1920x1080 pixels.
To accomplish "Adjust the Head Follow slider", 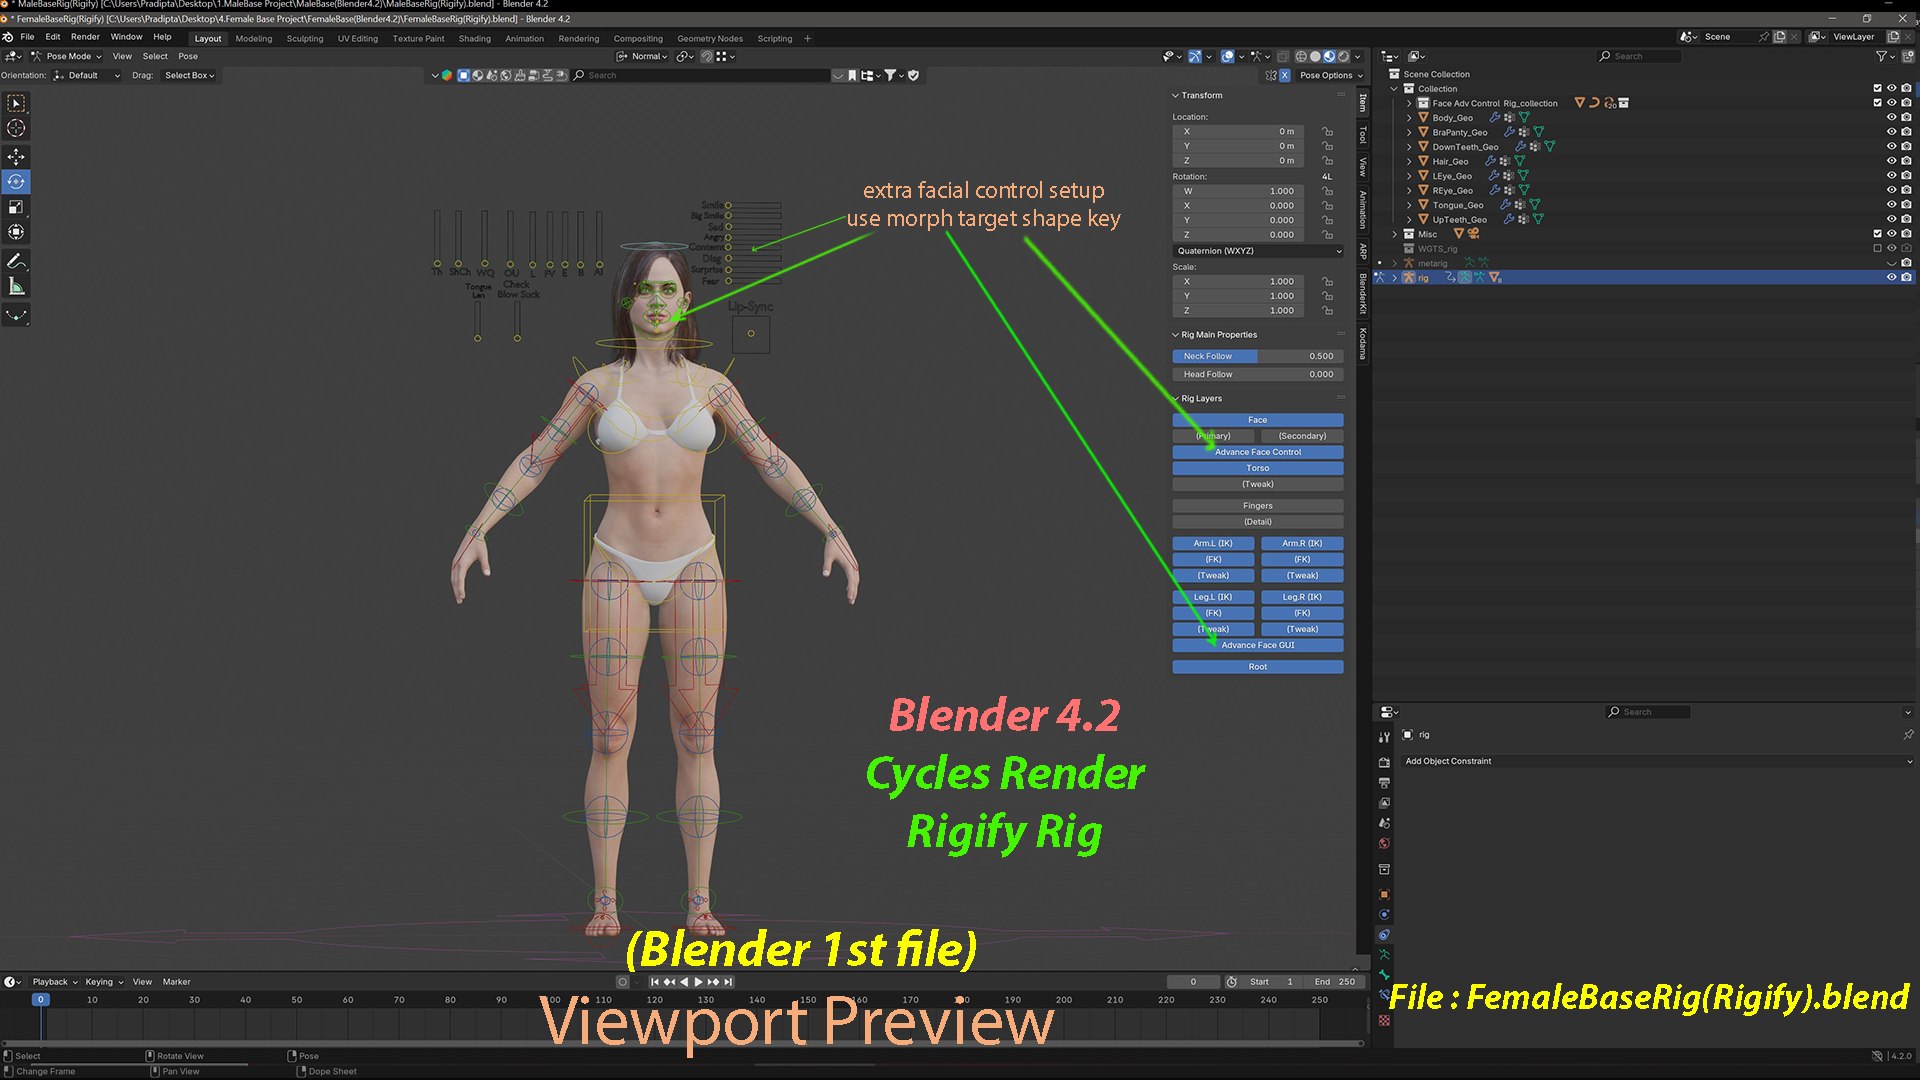I will [1258, 374].
